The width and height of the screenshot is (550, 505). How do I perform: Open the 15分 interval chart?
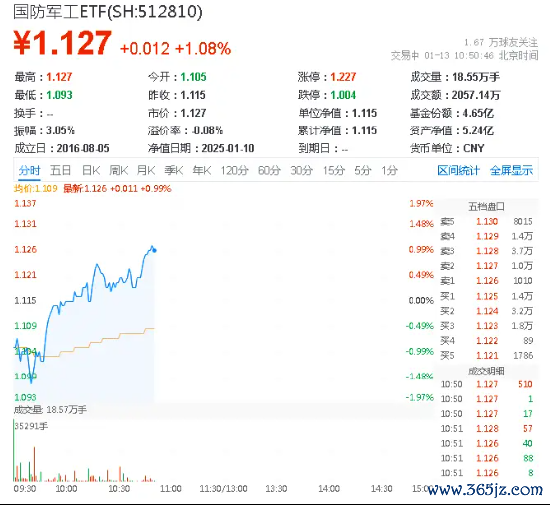coord(334,170)
